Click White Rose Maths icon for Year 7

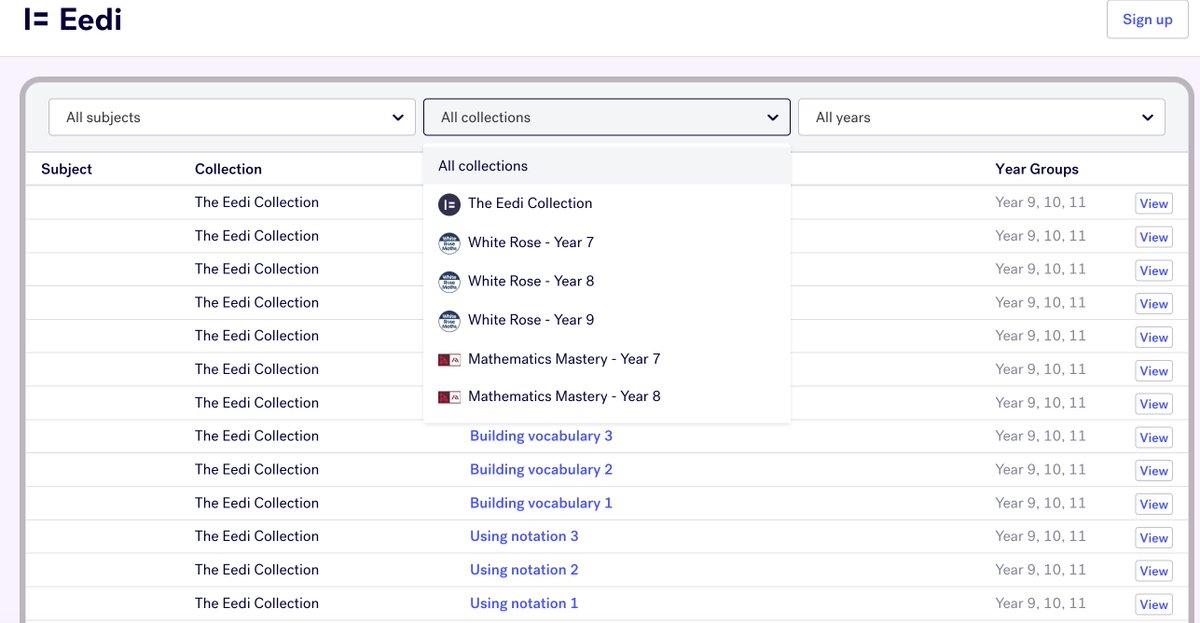(x=449, y=243)
